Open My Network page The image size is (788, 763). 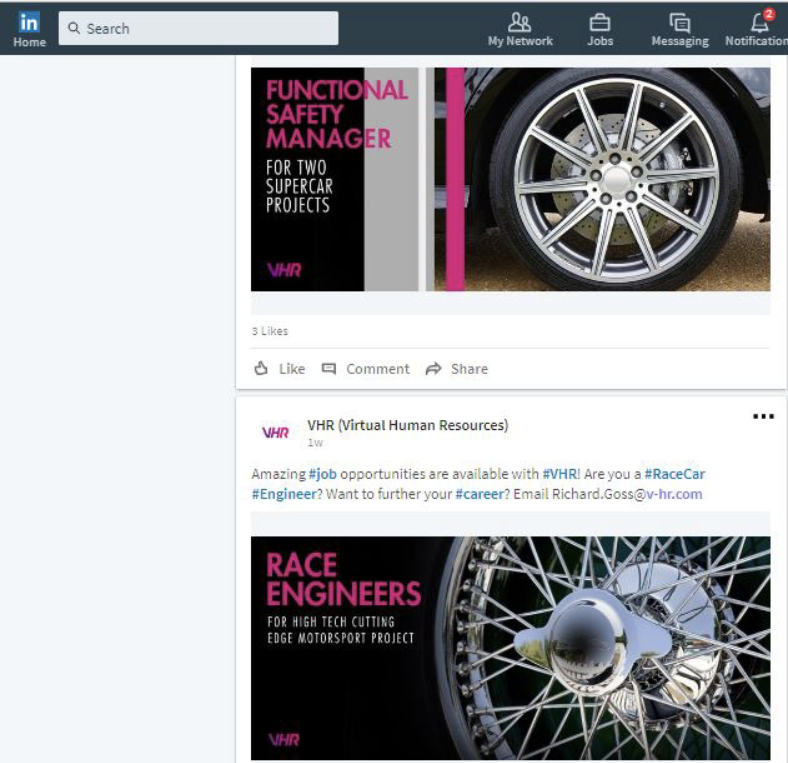coord(520,30)
